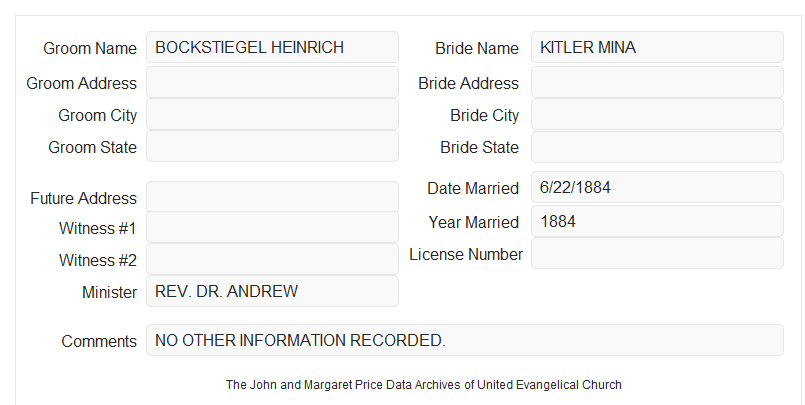Select the Groom City field
805x405 pixels.
272,114
